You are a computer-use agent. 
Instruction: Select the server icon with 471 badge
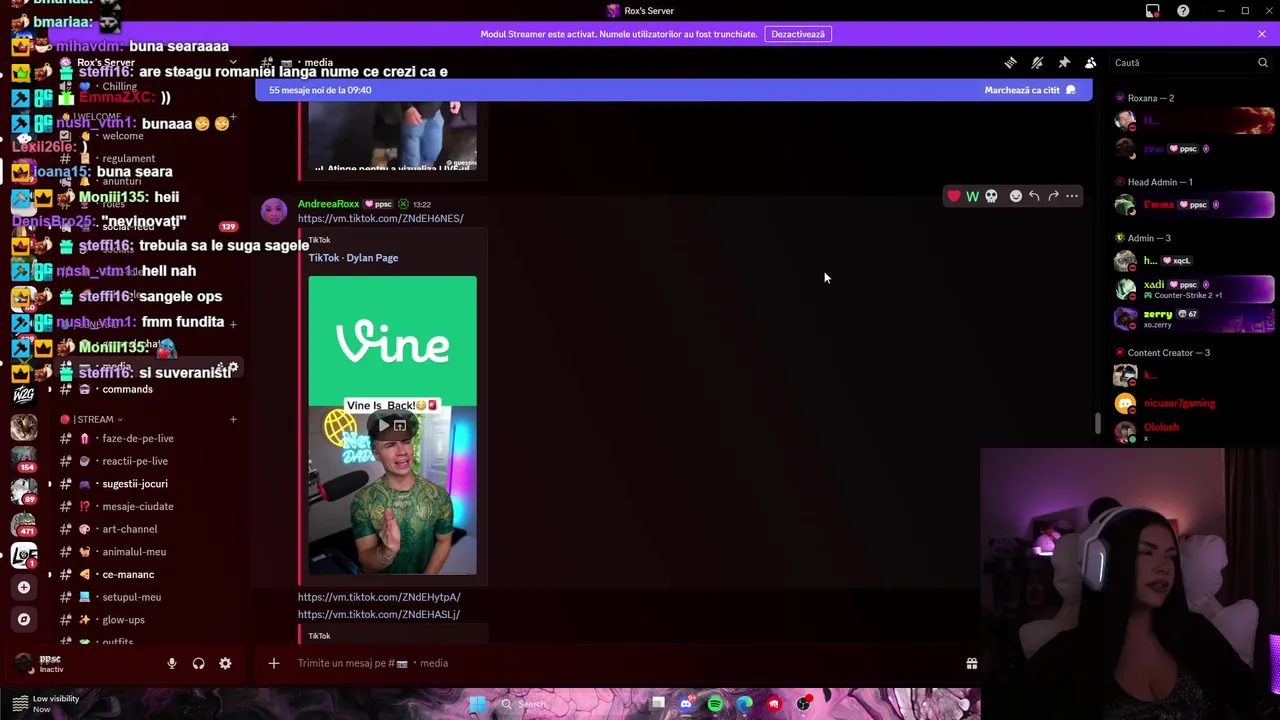[x=23, y=523]
